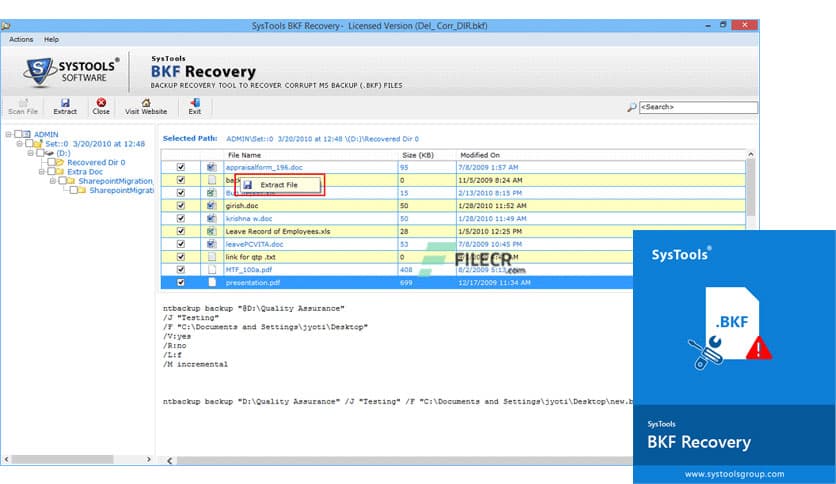Uncheck krishna w.doc checkbox
Screen dimensions: 836x484
pyautogui.click(x=181, y=219)
